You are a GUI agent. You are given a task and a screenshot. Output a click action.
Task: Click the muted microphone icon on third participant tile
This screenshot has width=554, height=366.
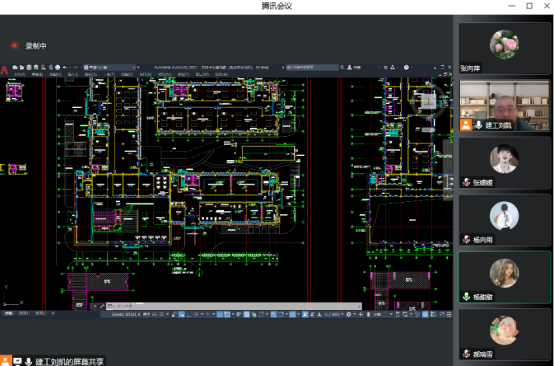click(466, 182)
